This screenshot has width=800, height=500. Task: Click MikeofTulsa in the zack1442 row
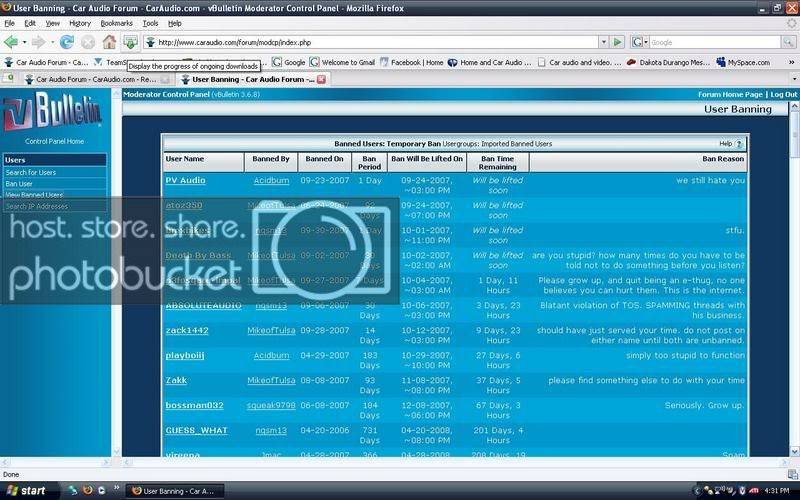point(271,330)
